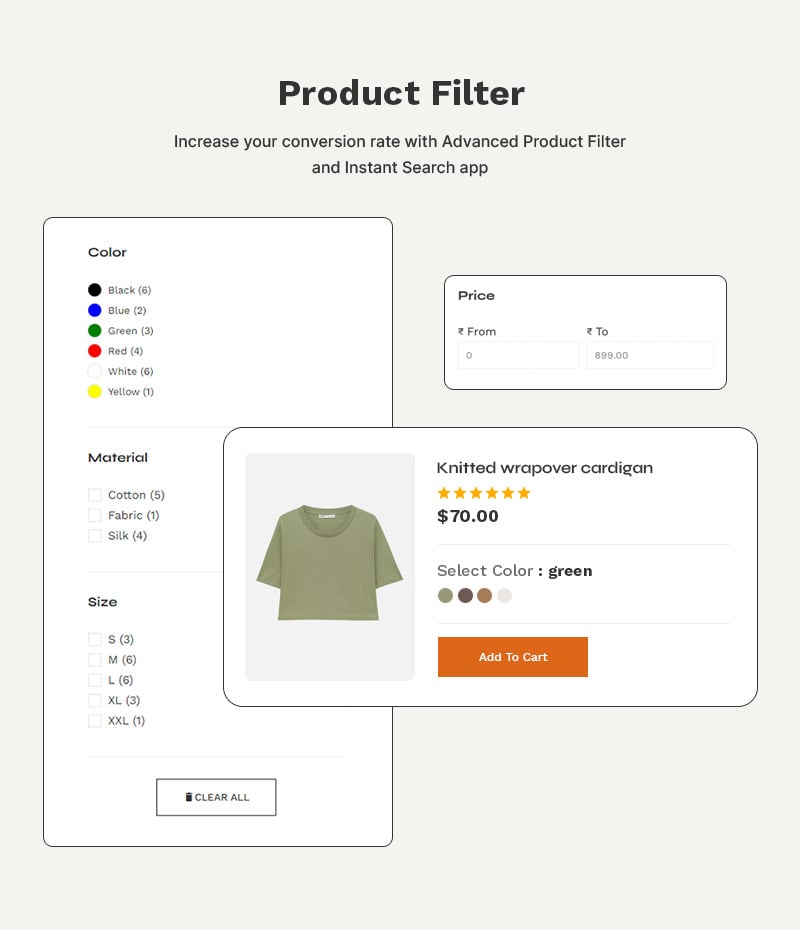Click the first star in product rating

tap(444, 492)
